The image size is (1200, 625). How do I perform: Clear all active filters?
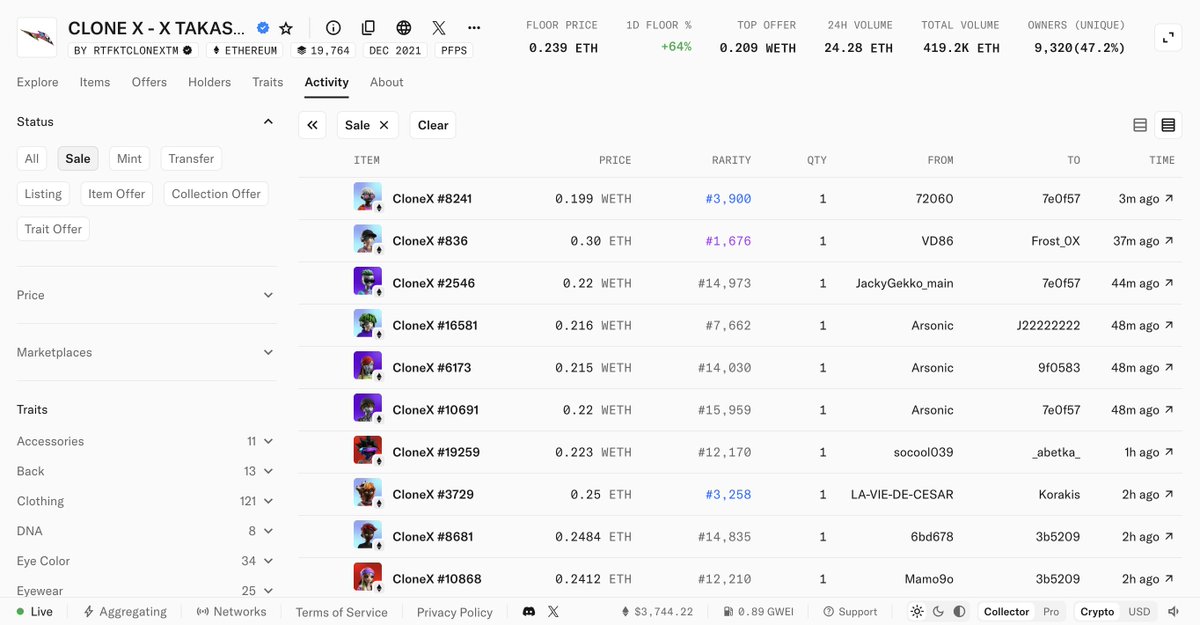(x=433, y=125)
